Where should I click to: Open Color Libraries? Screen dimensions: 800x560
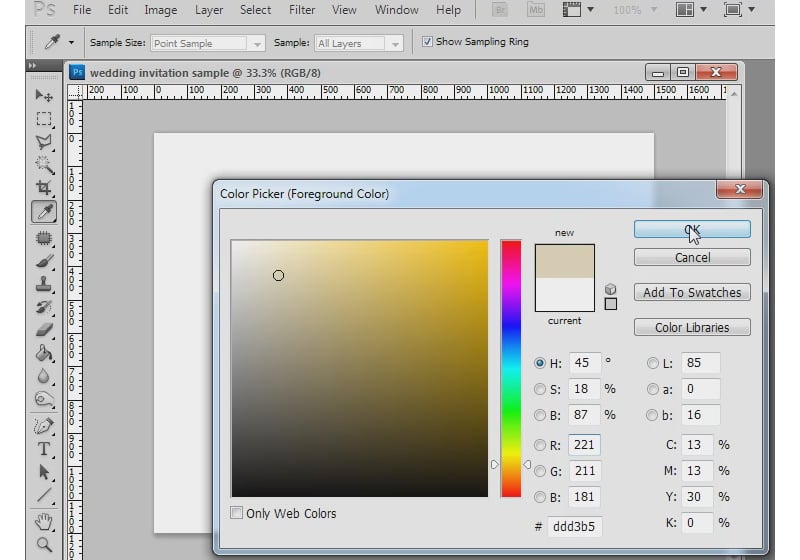point(692,327)
